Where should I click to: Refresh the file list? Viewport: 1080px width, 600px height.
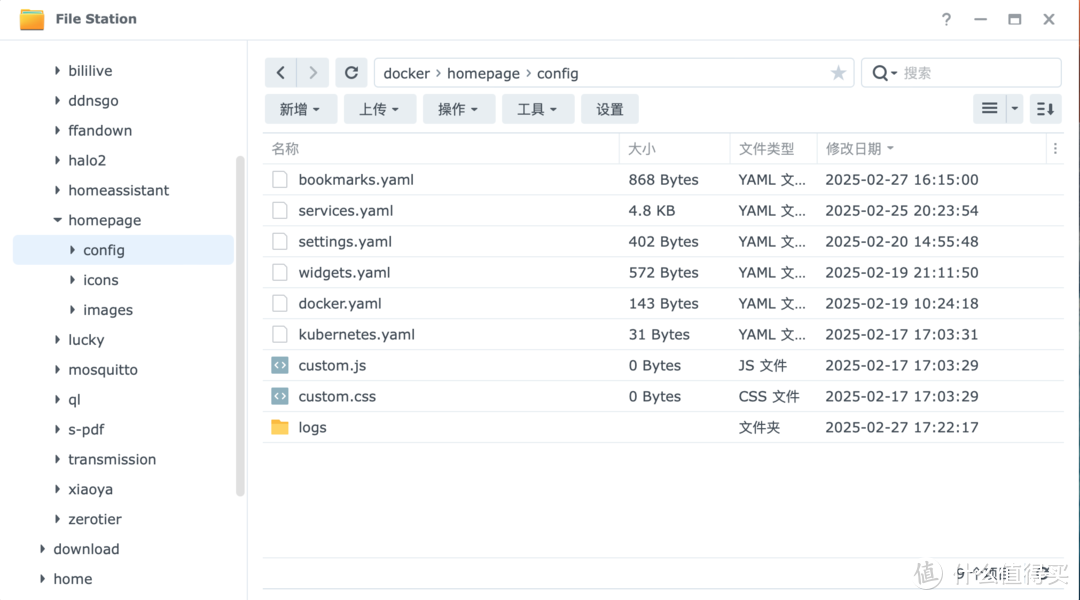click(351, 72)
